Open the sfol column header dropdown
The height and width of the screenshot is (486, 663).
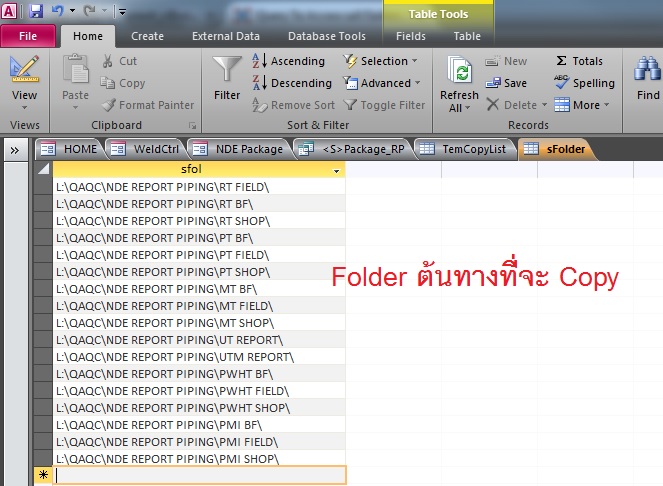coord(336,171)
